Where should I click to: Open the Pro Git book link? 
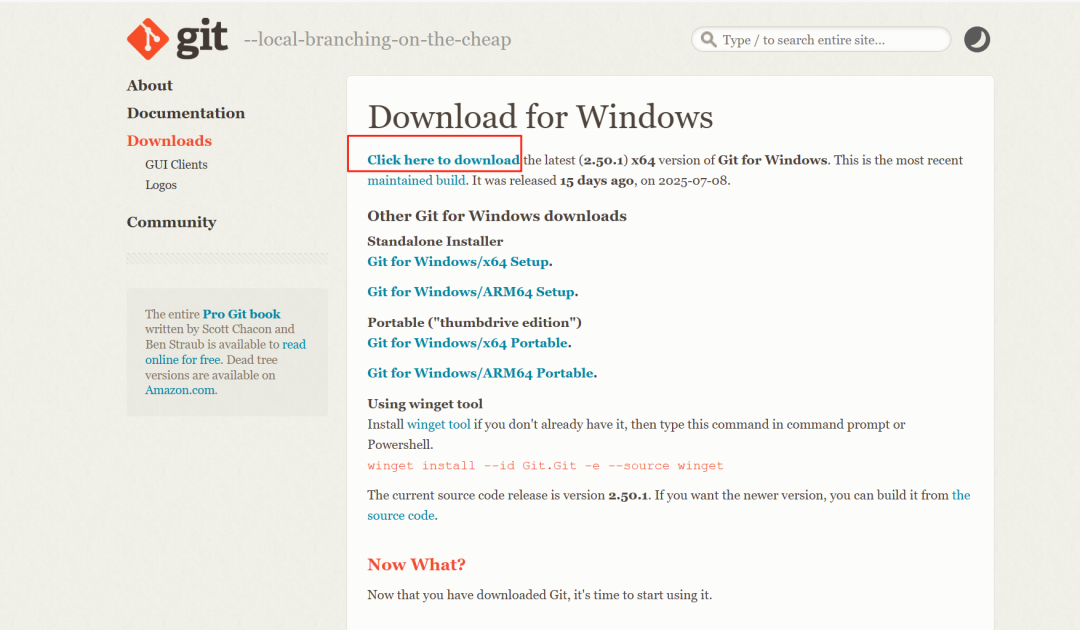(x=242, y=314)
